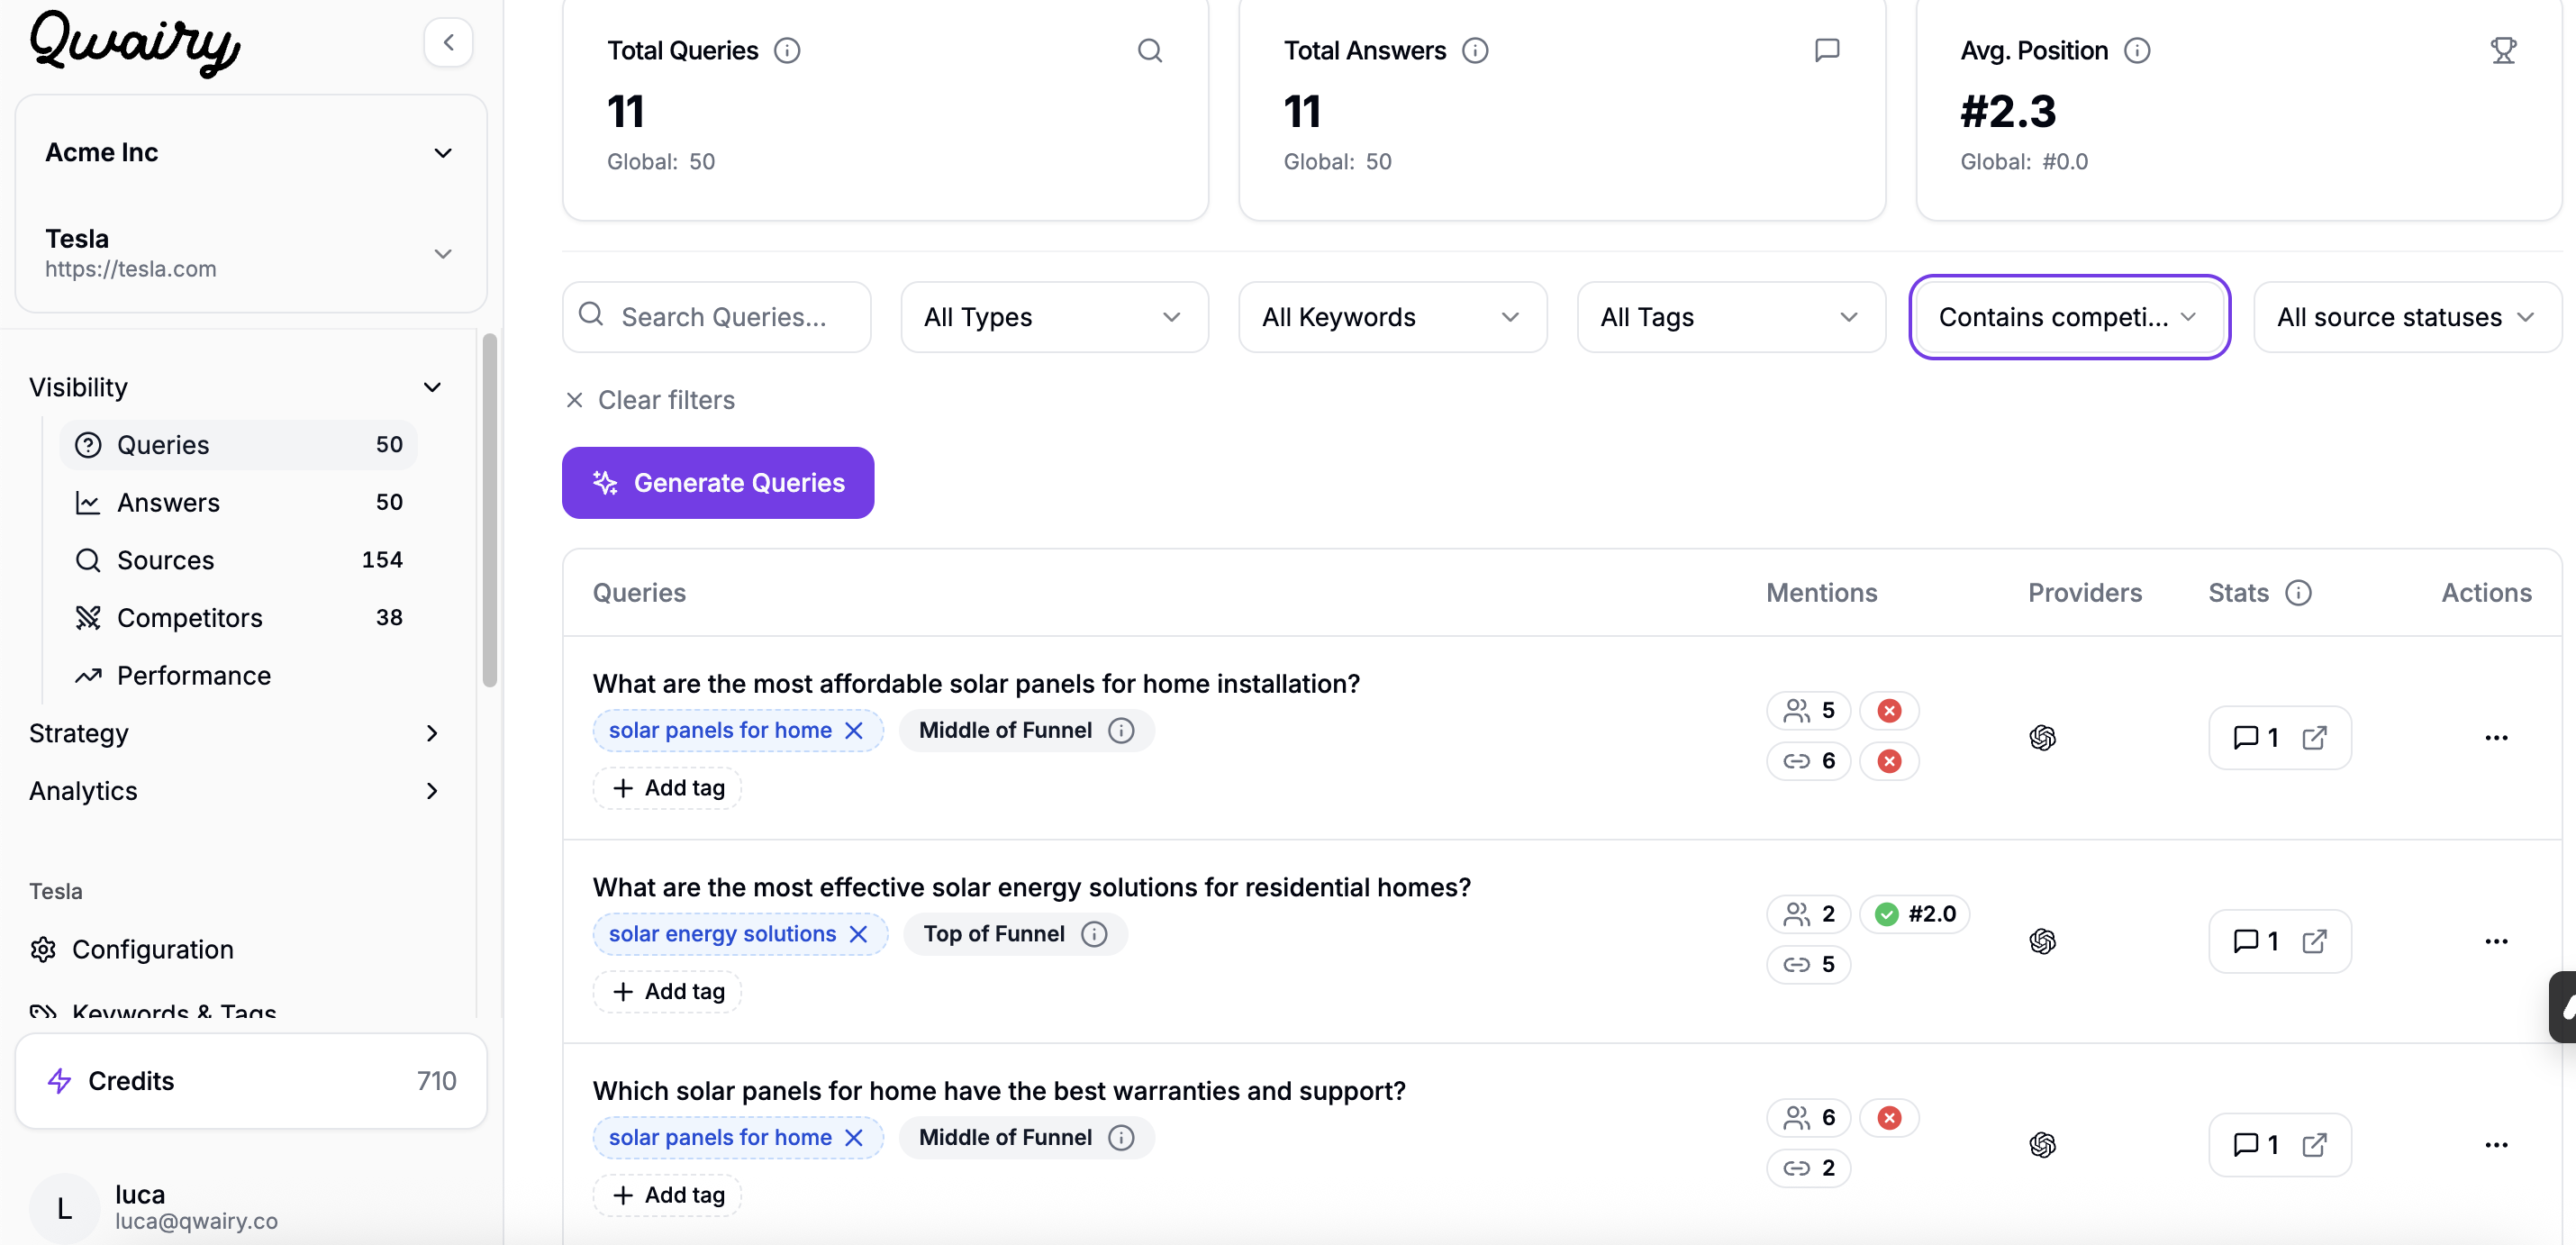This screenshot has height=1245, width=2576.
Task: Click the 6 links badge on affordable query
Action: point(1809,761)
